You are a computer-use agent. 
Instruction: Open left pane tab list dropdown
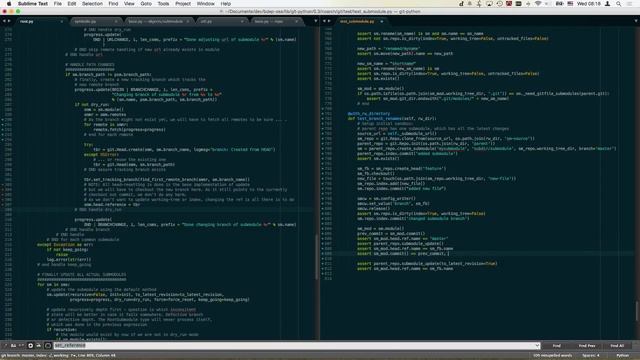[x=316, y=21]
